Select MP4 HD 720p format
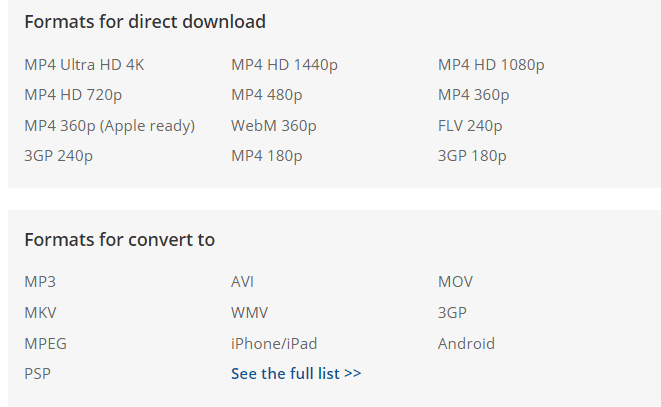 (73, 95)
